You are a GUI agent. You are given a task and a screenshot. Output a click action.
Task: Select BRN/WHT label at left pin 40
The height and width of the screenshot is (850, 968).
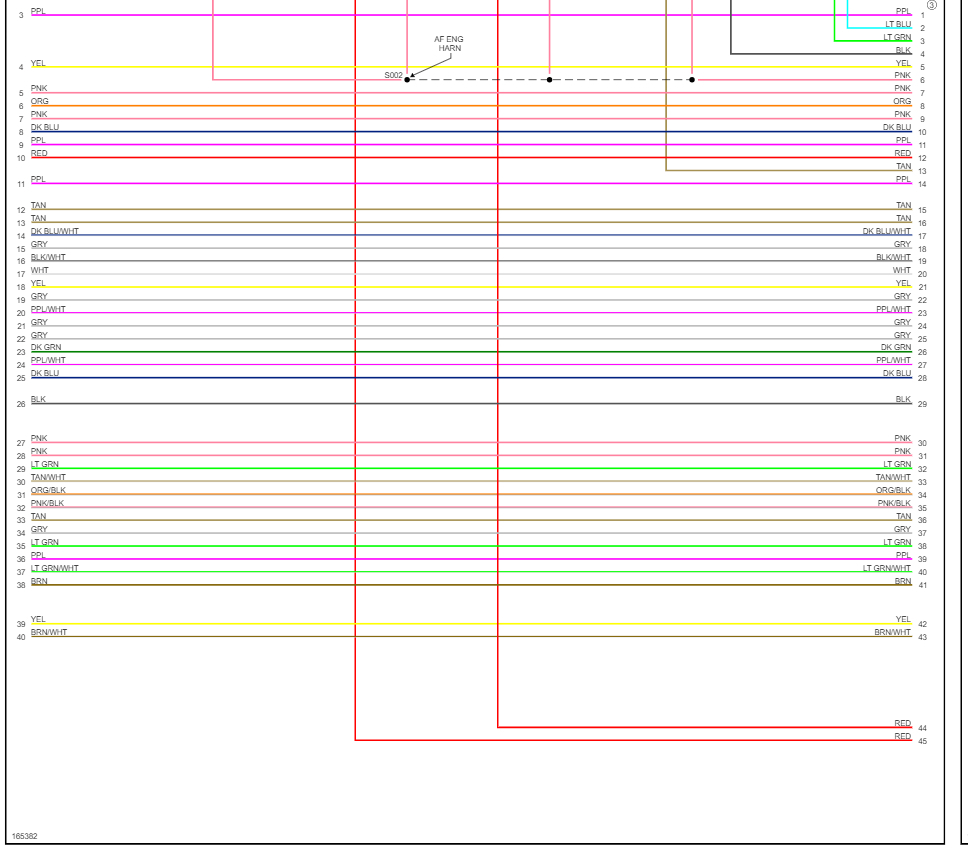(x=49, y=632)
